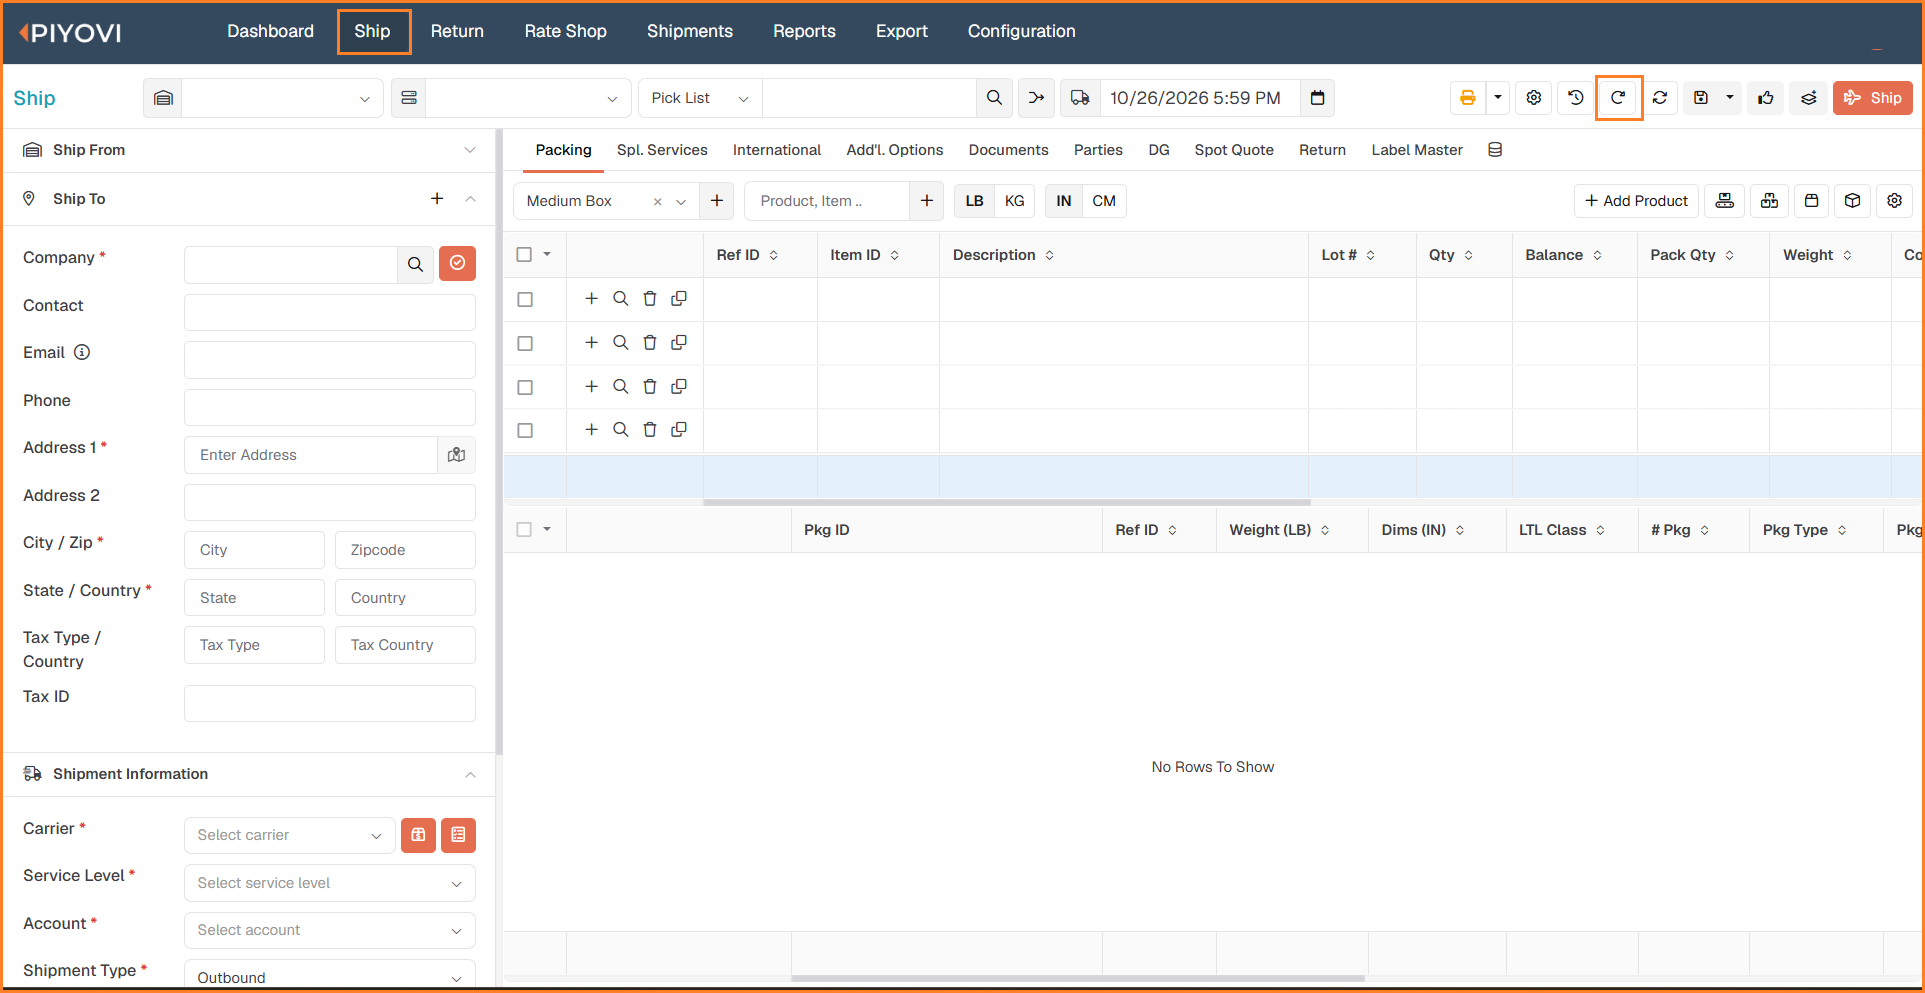Click the refresh sync arrows icon
The width and height of the screenshot is (1925, 993).
pyautogui.click(x=1660, y=98)
